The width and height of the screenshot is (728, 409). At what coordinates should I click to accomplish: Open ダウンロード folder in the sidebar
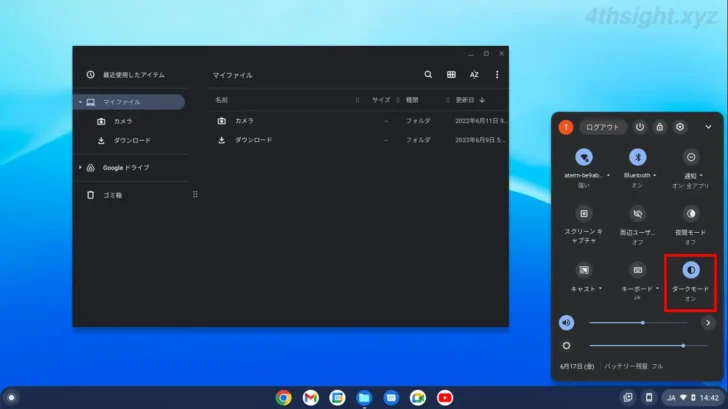point(132,140)
